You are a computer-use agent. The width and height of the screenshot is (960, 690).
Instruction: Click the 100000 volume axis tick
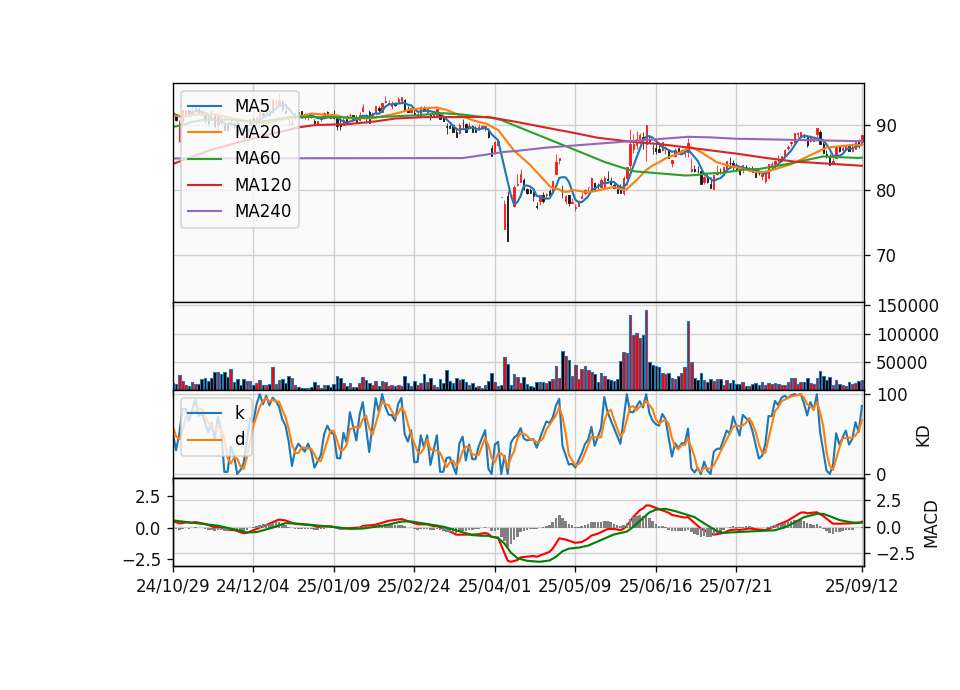(x=907, y=335)
